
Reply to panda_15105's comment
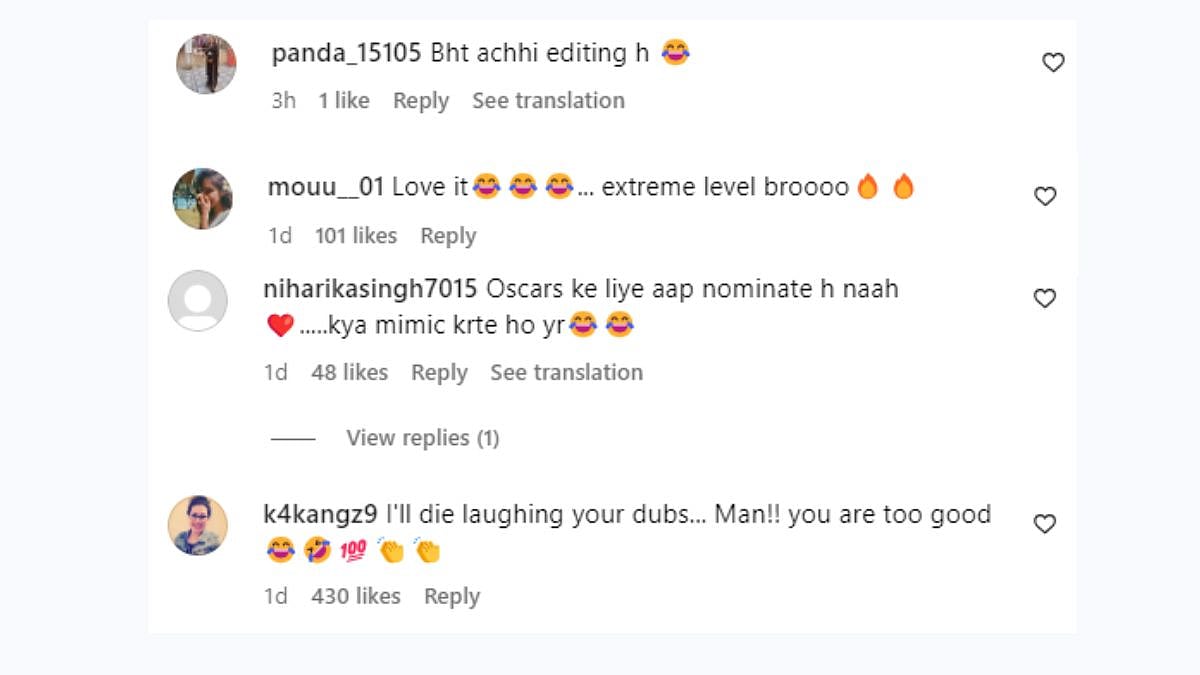coord(420,101)
